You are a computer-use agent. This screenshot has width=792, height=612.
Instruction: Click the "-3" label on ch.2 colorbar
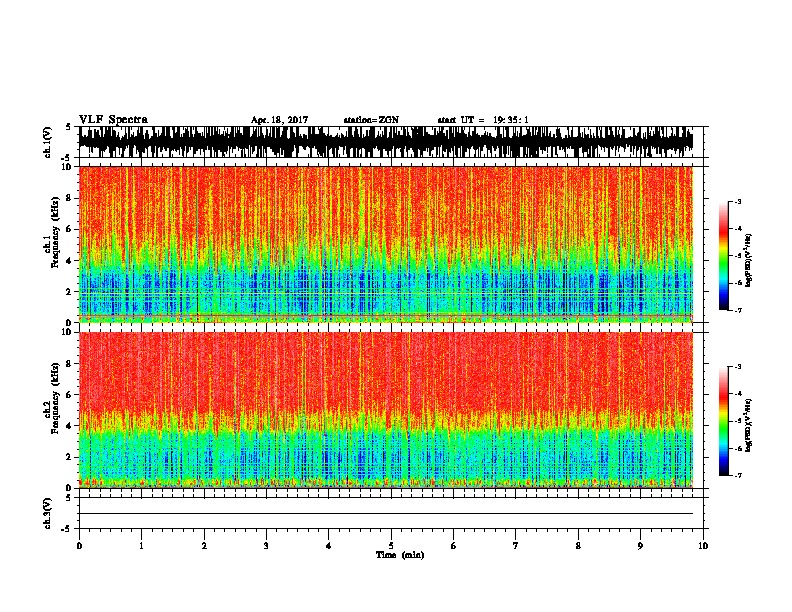coord(737,367)
